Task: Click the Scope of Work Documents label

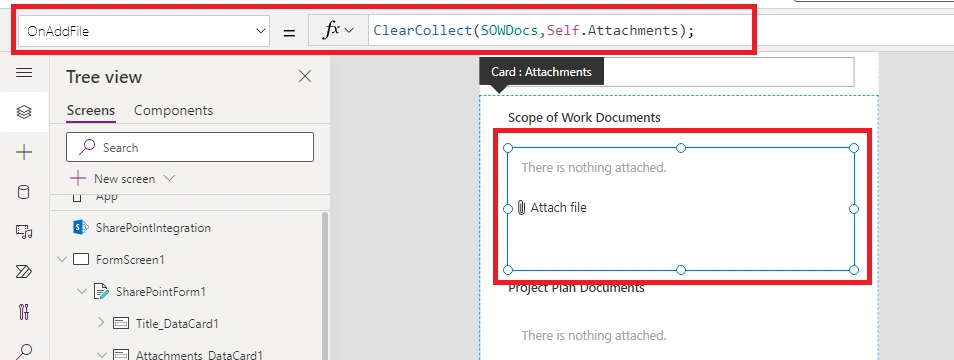Action: tap(584, 117)
